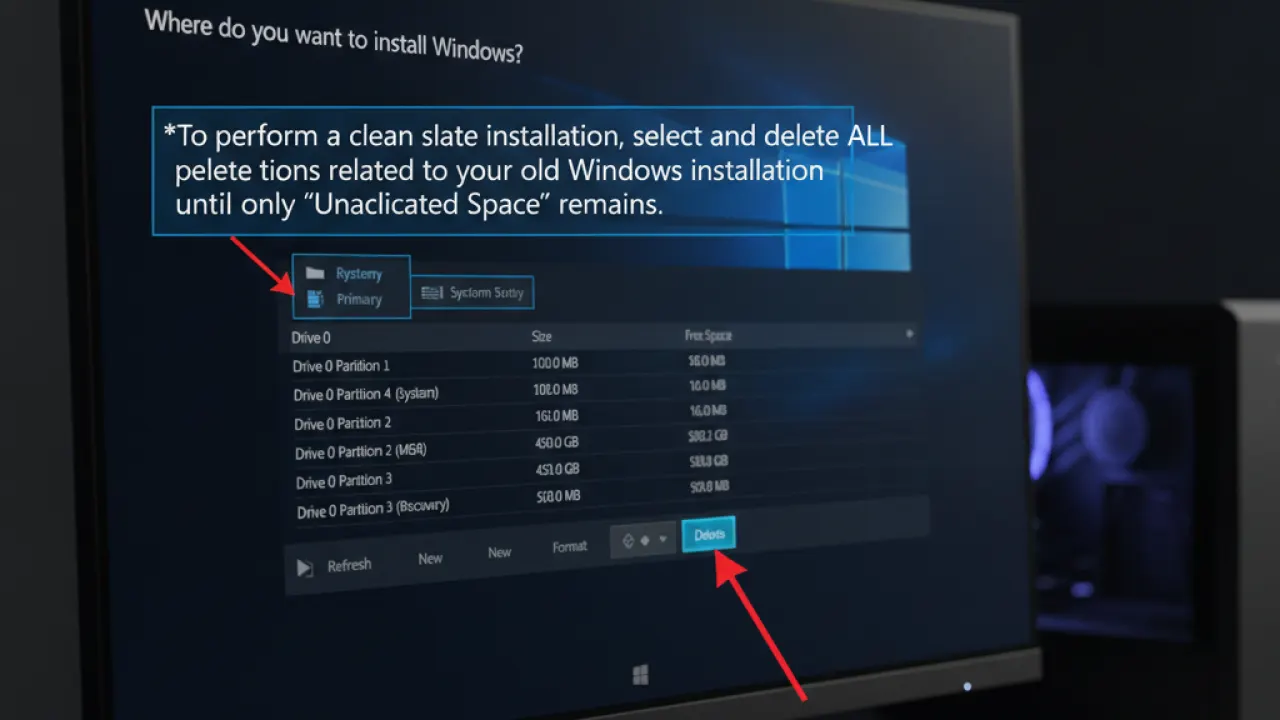Select the Primary entry
This screenshot has width=1280, height=720.
[359, 299]
